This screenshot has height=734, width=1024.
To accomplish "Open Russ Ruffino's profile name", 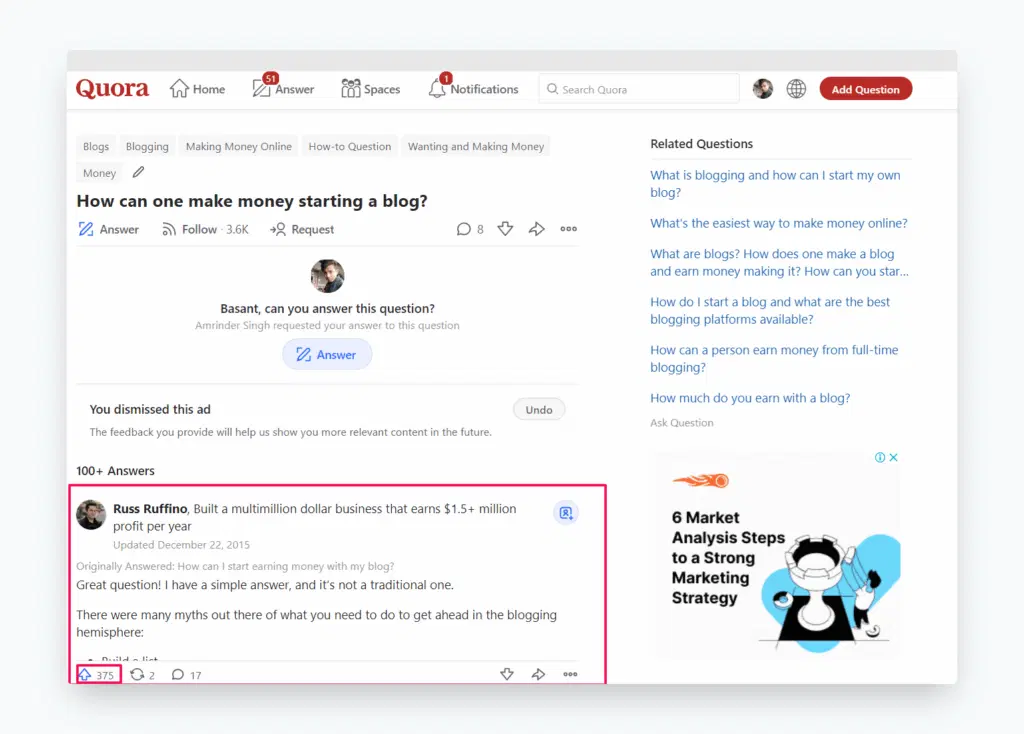I will coord(150,509).
